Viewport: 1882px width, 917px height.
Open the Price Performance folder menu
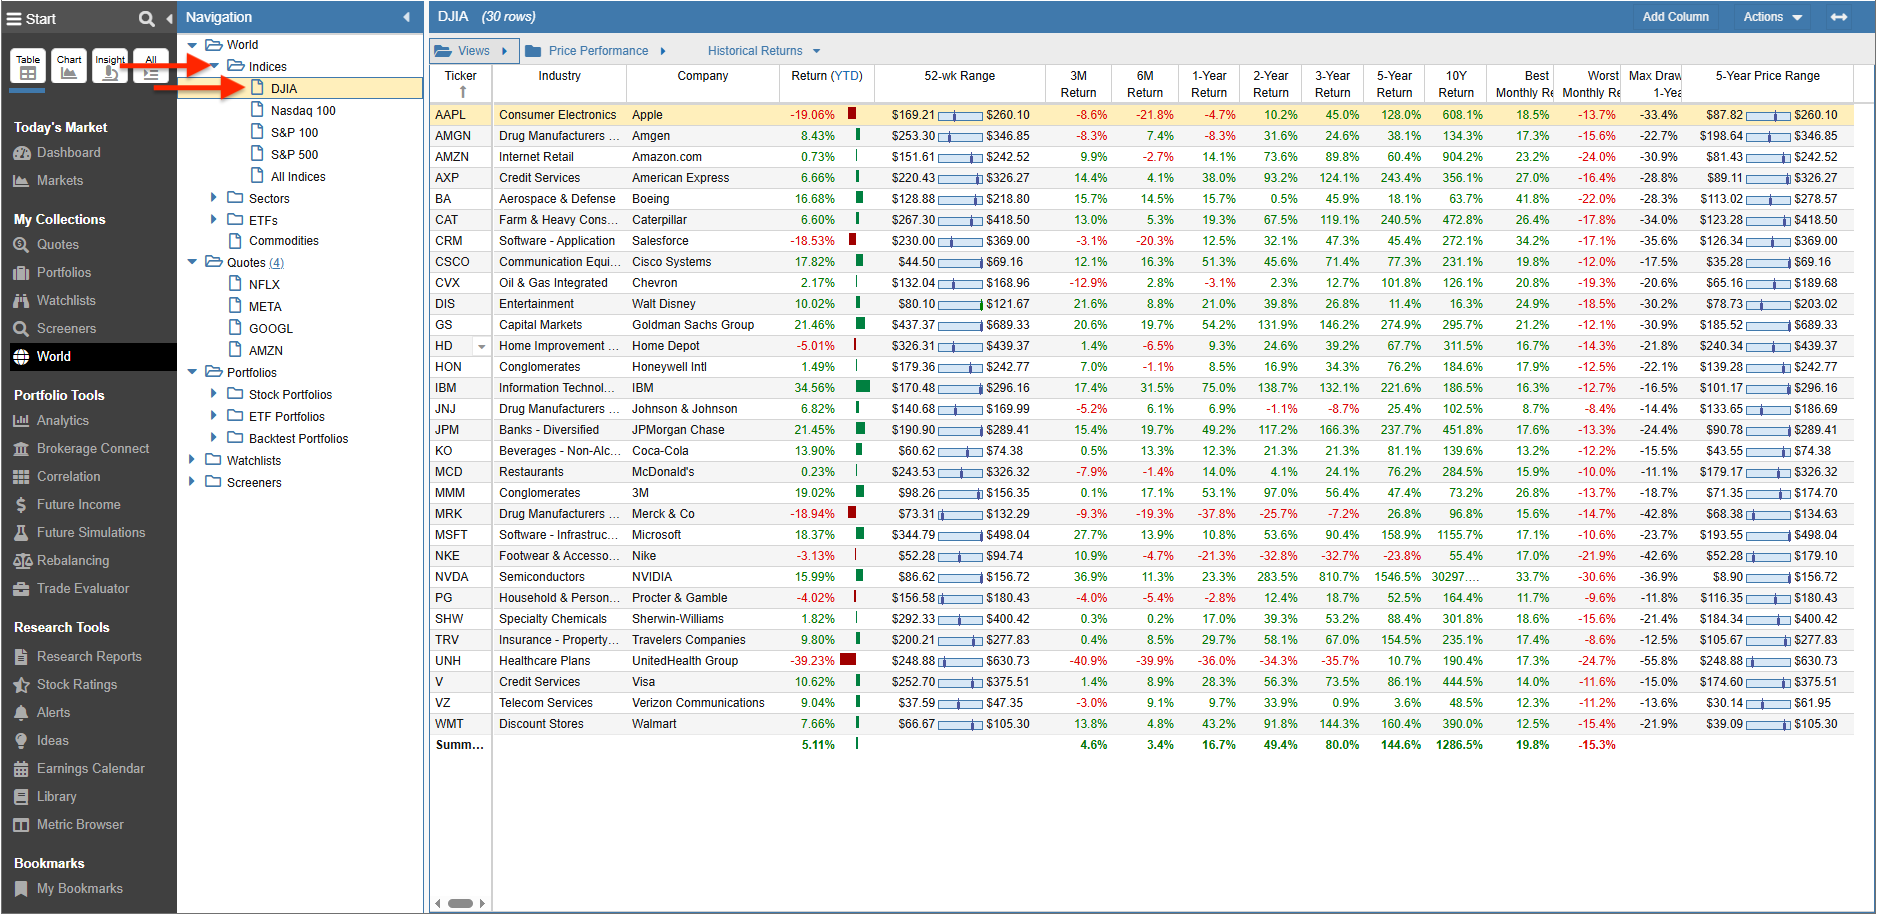(x=596, y=51)
